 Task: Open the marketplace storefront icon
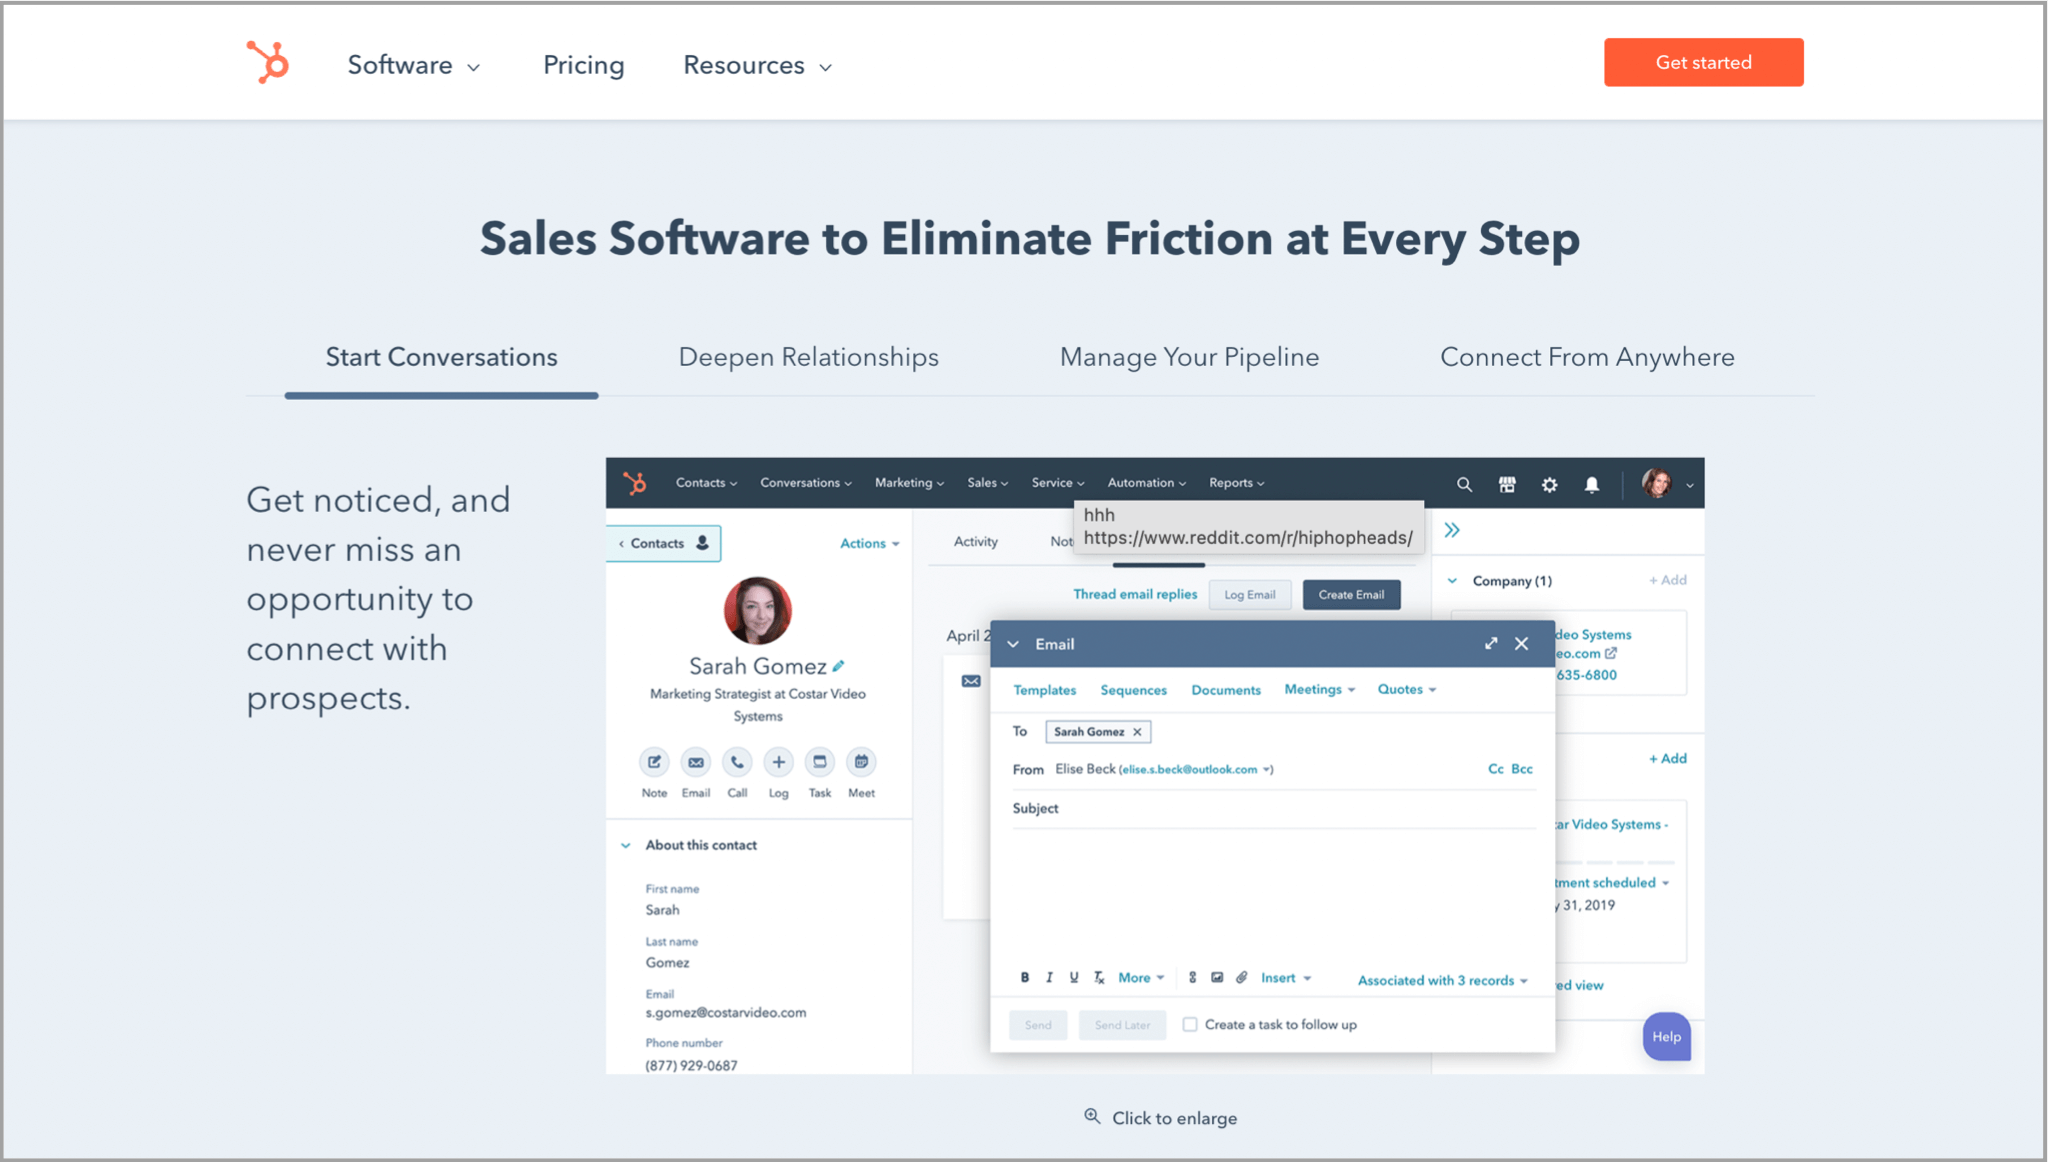click(x=1507, y=485)
